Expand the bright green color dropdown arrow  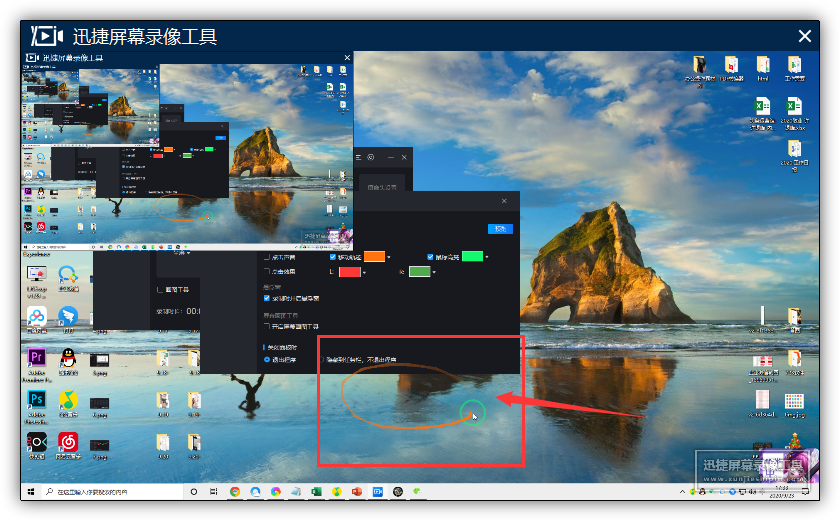487,257
